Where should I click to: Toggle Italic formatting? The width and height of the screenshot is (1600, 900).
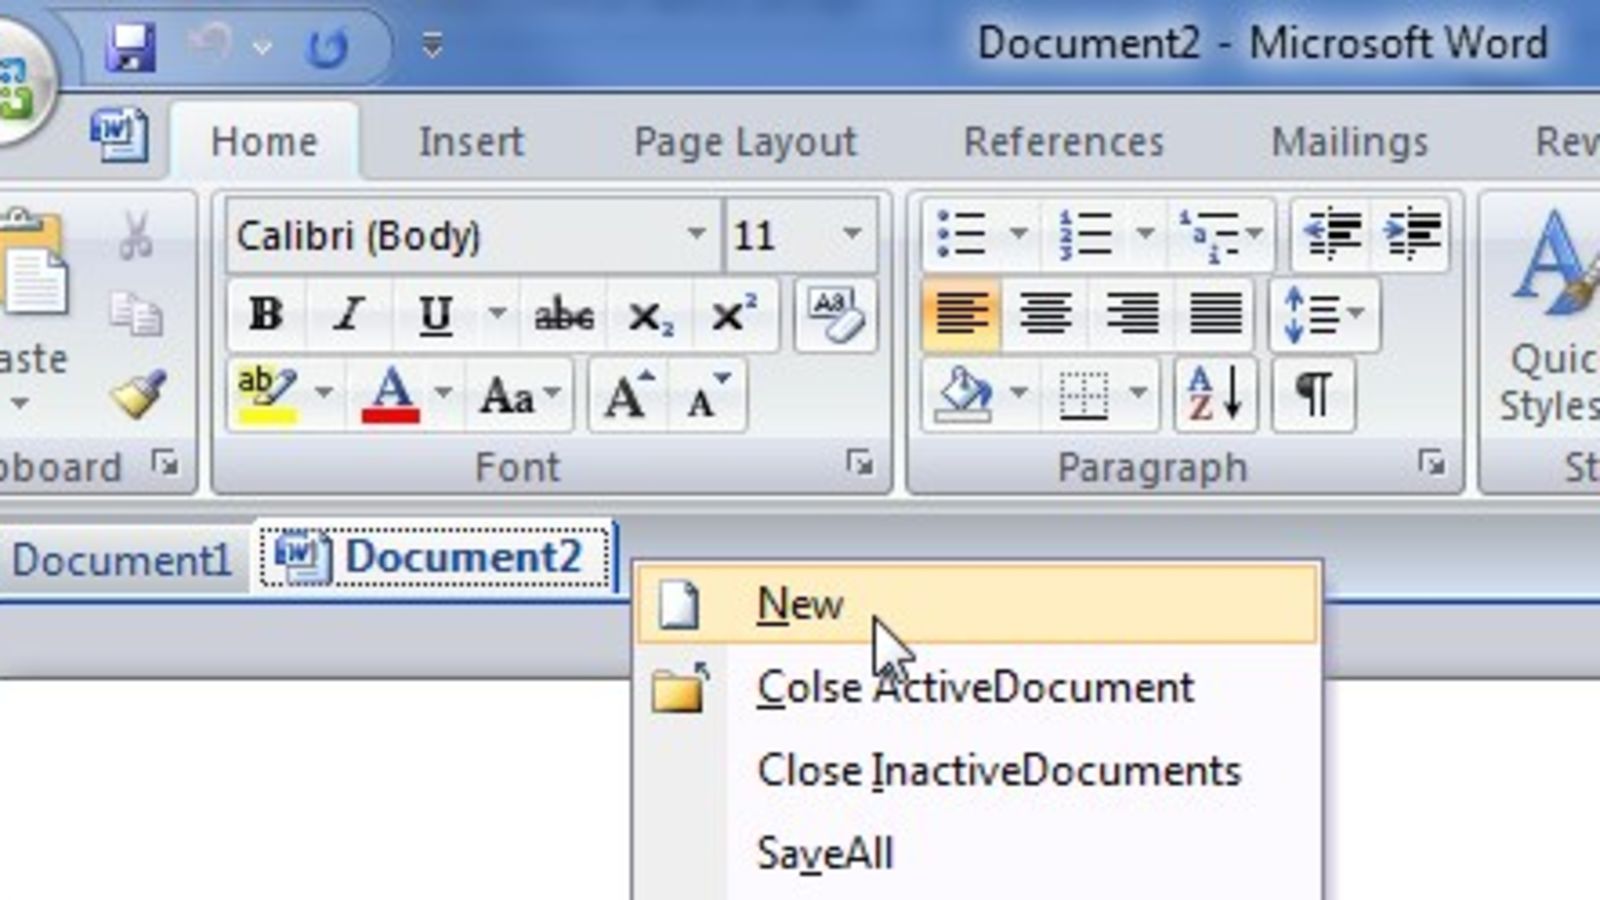click(x=349, y=315)
